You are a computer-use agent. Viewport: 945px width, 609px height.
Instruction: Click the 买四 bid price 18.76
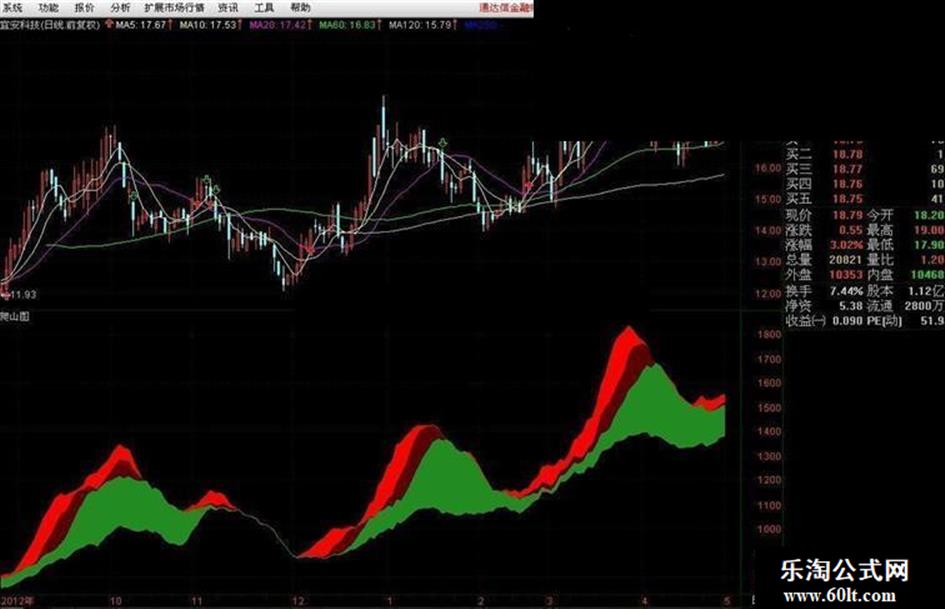[847, 185]
